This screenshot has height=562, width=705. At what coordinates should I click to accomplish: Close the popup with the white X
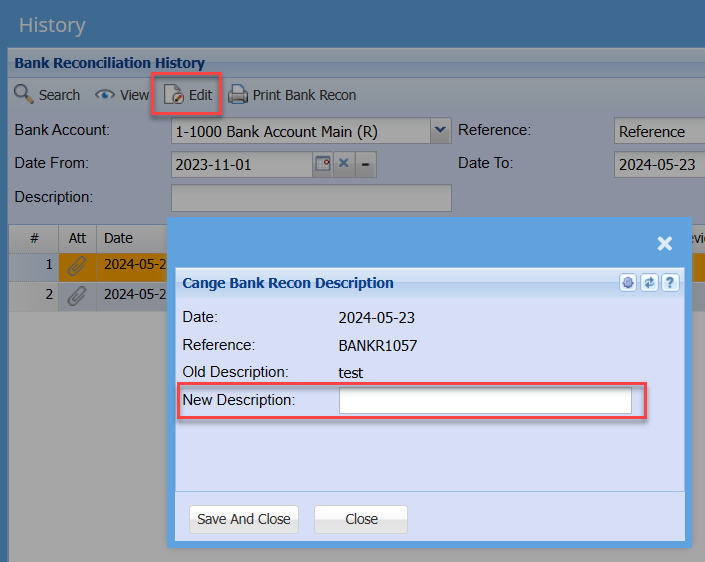[x=664, y=243]
